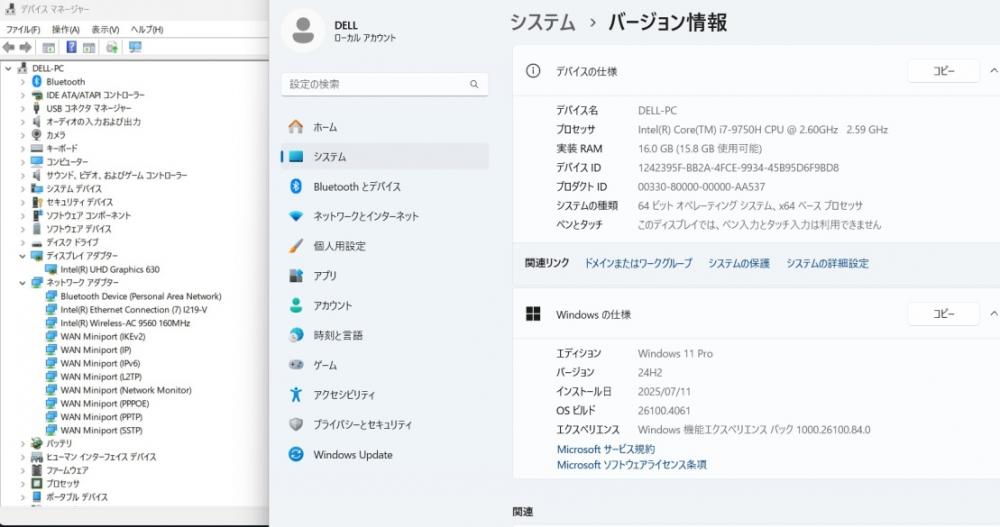The image size is (1000, 527).
Task: Click the scan for hardware changes monitor icon
Action: [x=135, y=47]
